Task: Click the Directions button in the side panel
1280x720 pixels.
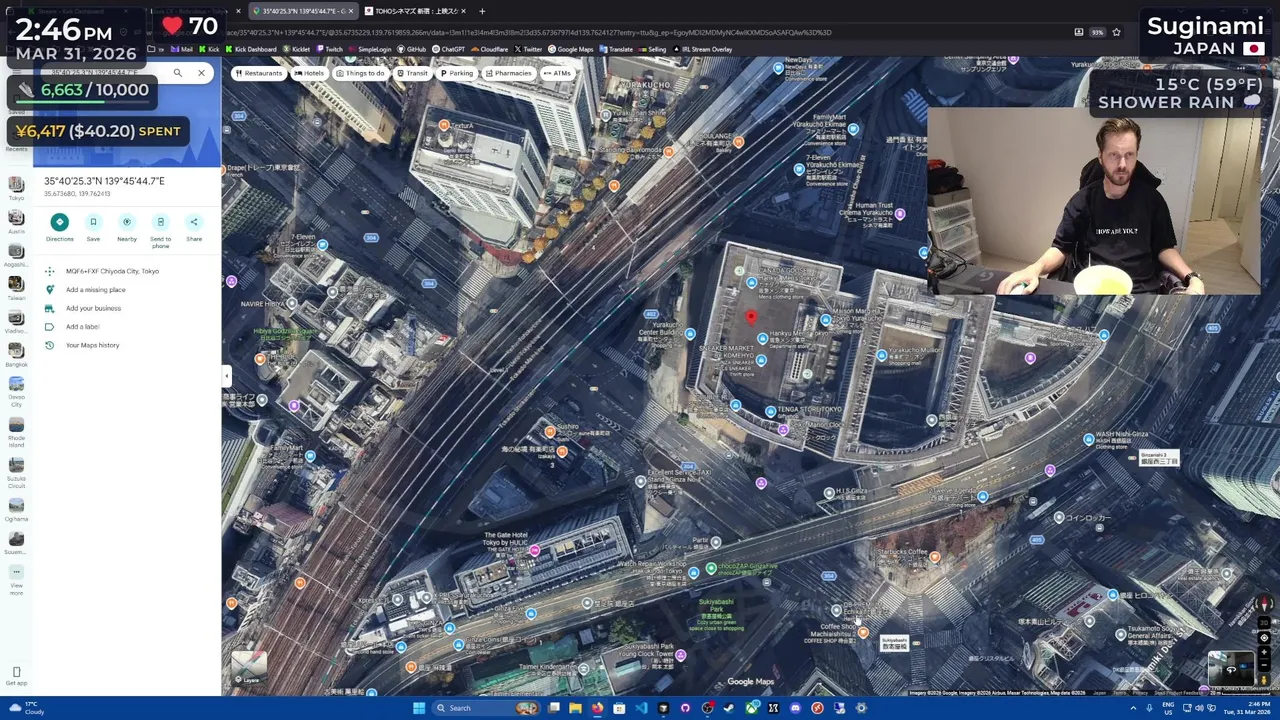Action: click(59, 222)
